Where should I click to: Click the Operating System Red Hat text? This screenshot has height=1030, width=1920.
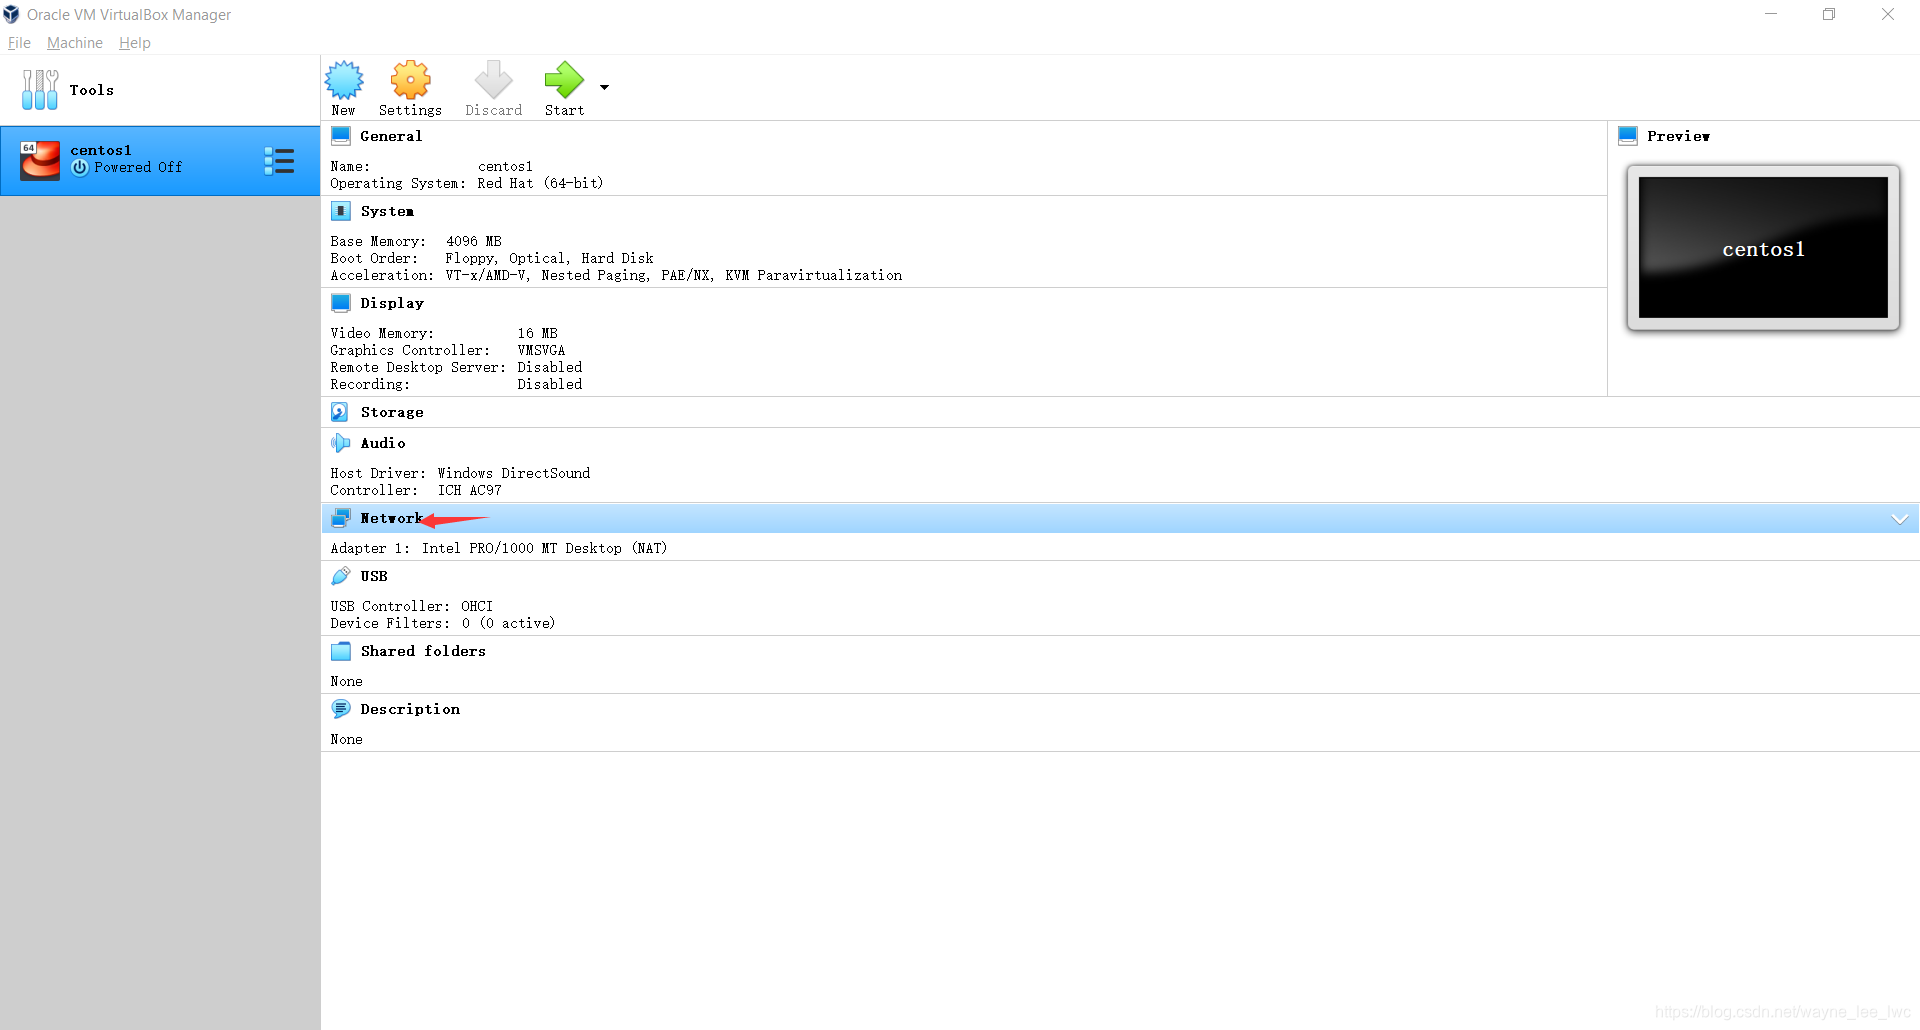point(467,183)
